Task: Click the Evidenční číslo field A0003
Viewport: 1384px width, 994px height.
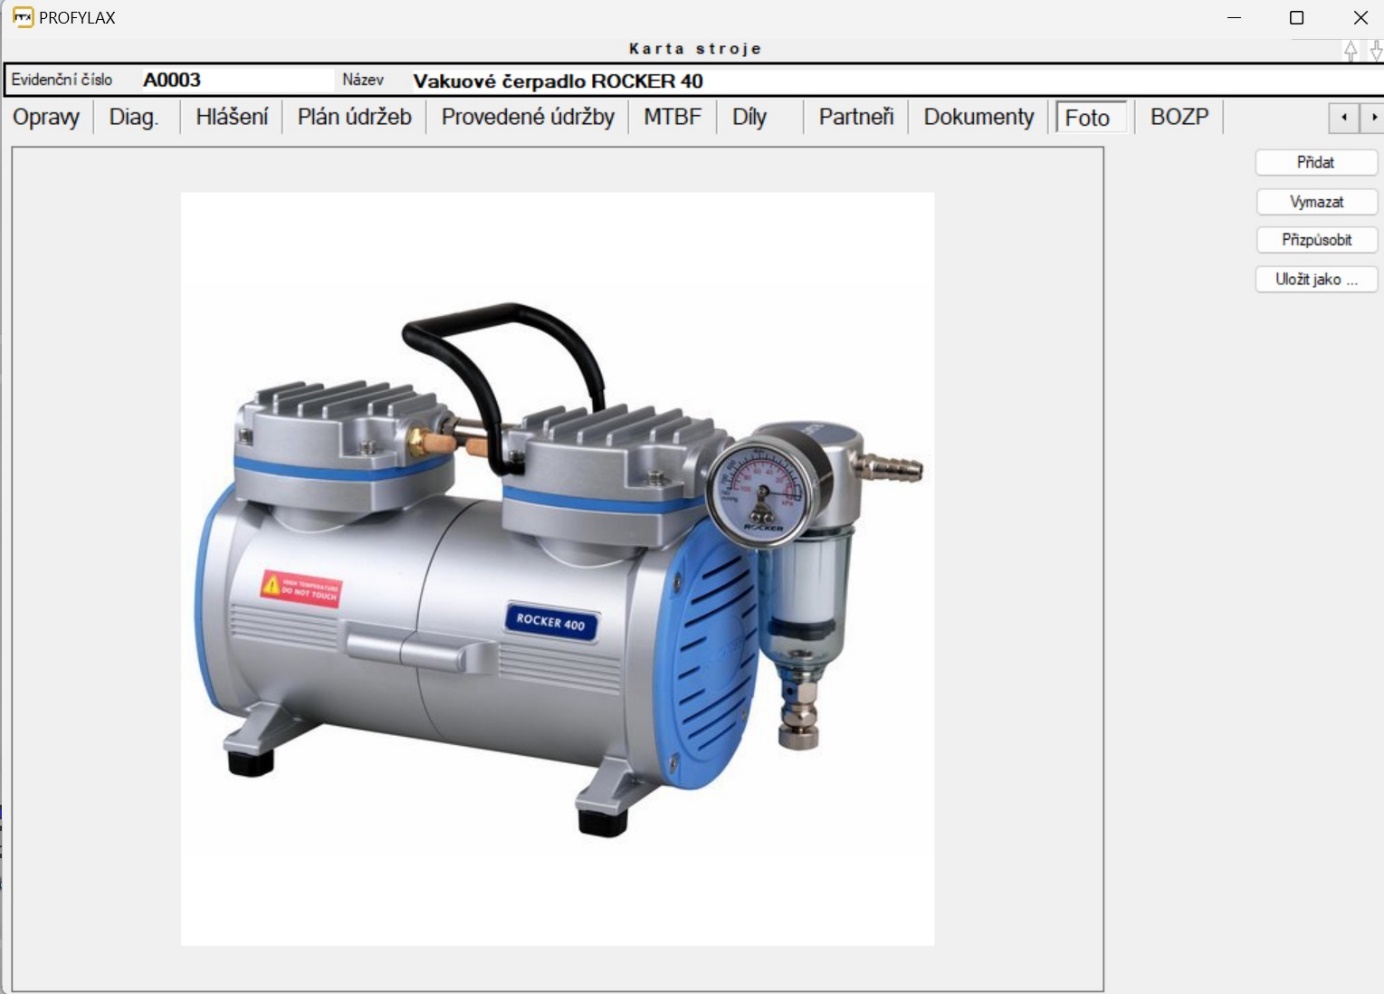Action: (235, 80)
